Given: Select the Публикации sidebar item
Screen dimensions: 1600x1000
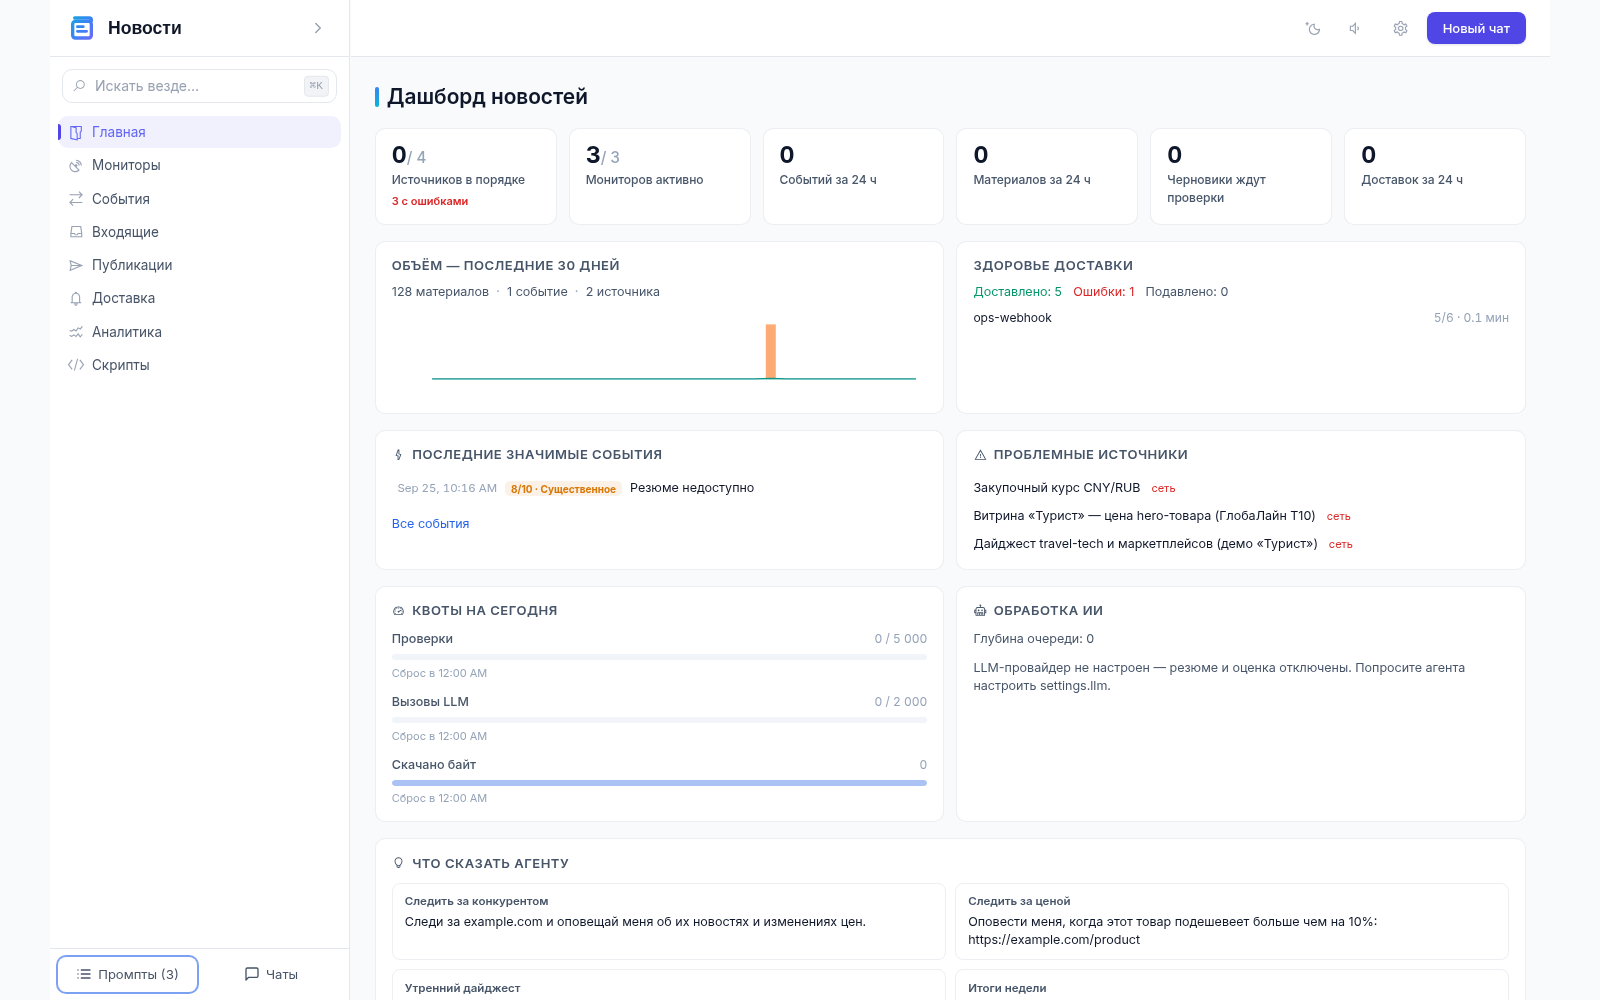Looking at the screenshot, I should (199, 265).
